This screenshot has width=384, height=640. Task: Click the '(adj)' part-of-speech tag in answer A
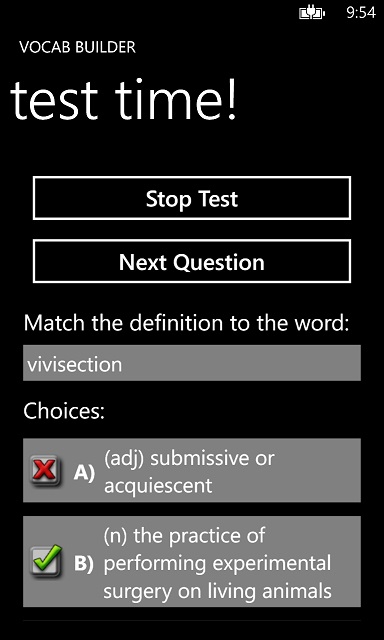tap(124, 459)
